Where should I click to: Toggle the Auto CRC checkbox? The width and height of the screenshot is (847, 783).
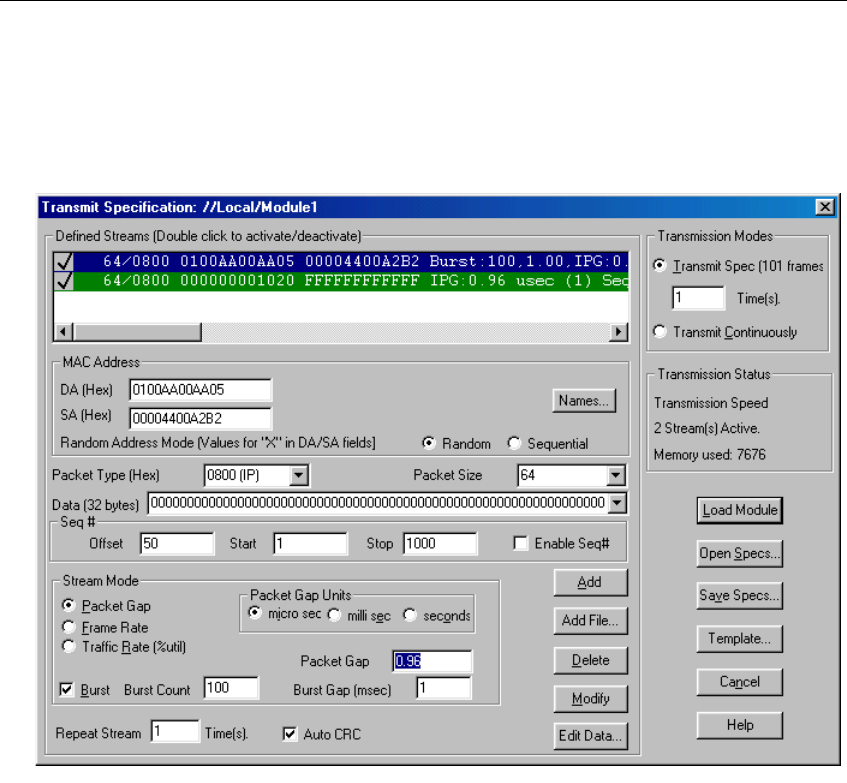coord(290,734)
